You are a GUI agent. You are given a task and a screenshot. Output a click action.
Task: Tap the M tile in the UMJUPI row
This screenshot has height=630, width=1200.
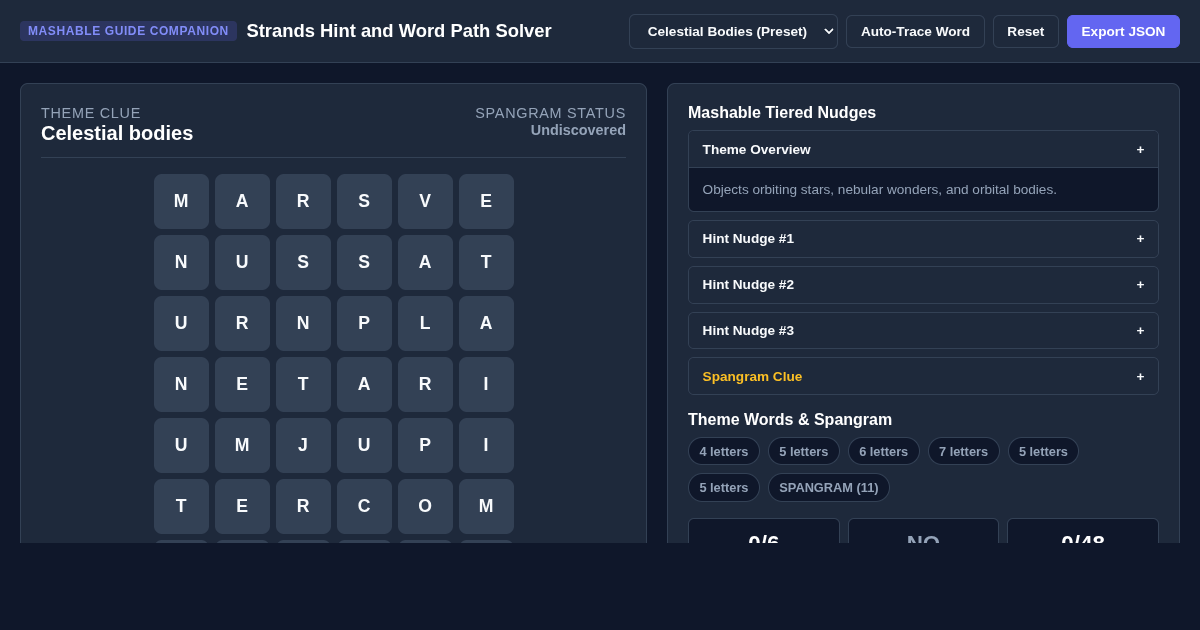point(242,445)
